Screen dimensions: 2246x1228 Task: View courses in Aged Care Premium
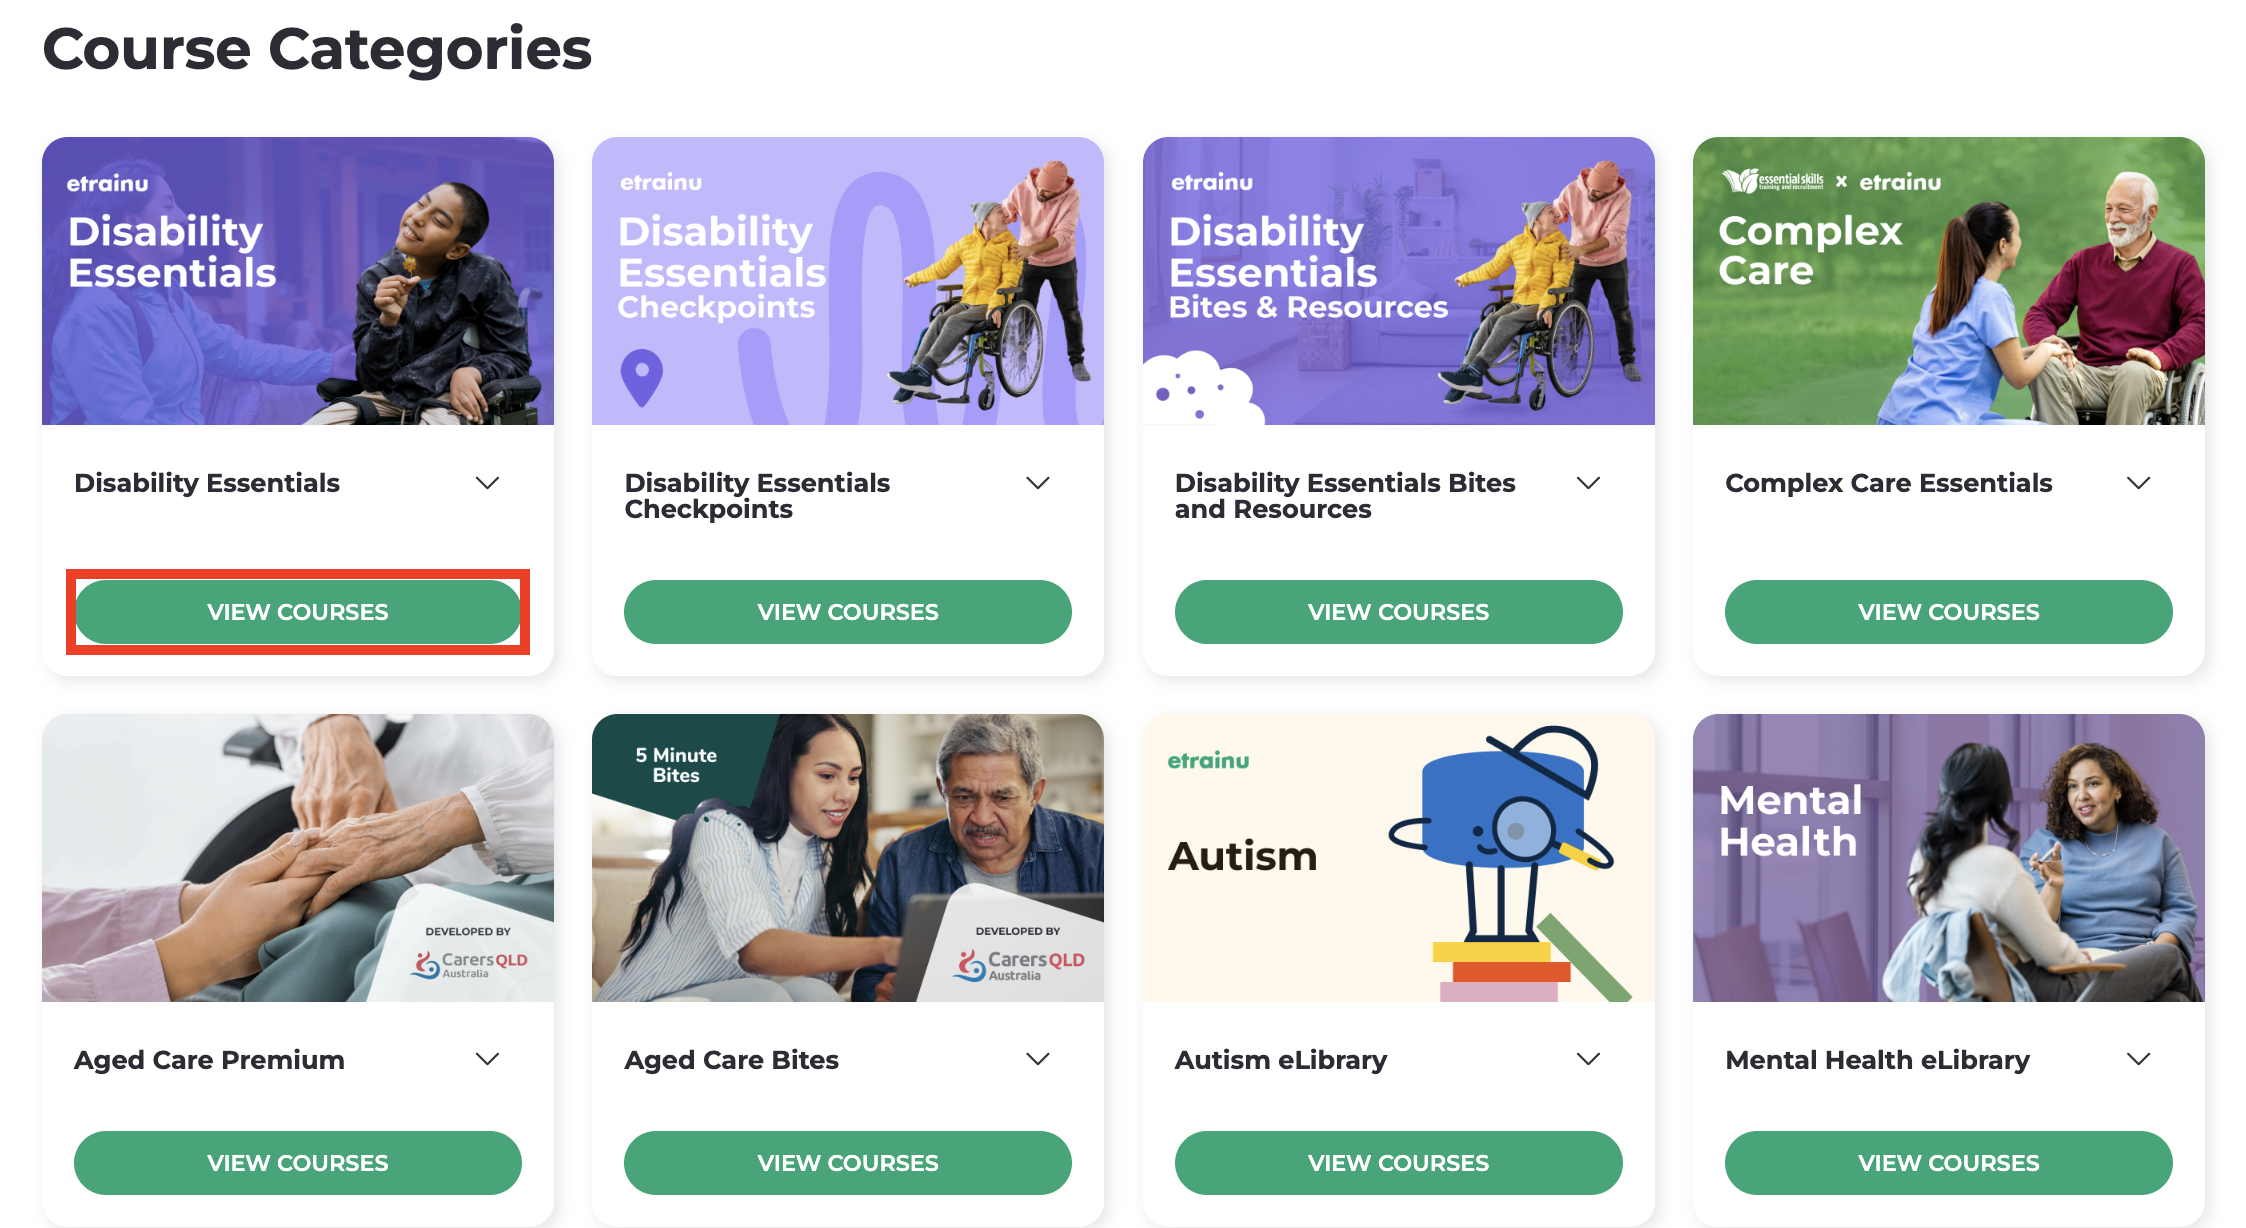[x=298, y=1163]
